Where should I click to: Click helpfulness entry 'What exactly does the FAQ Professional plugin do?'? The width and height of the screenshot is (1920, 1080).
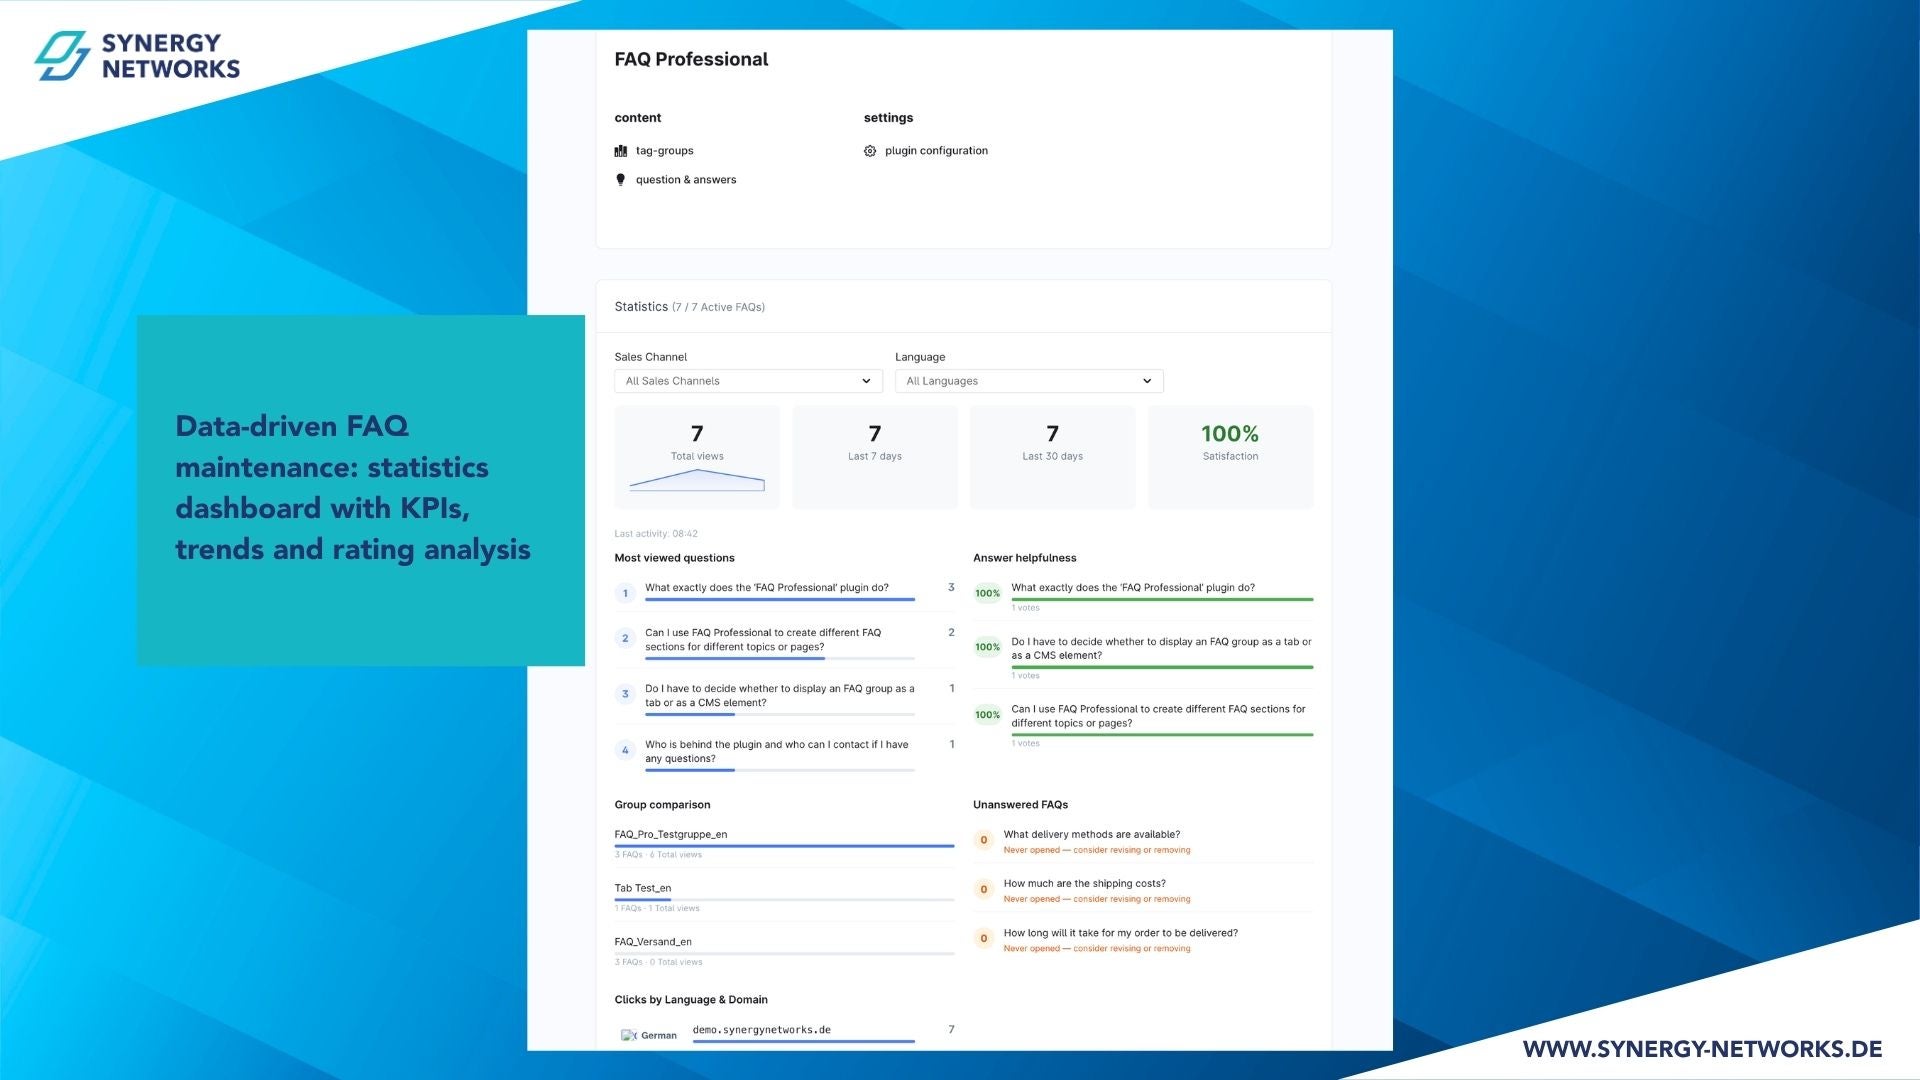pos(1133,588)
